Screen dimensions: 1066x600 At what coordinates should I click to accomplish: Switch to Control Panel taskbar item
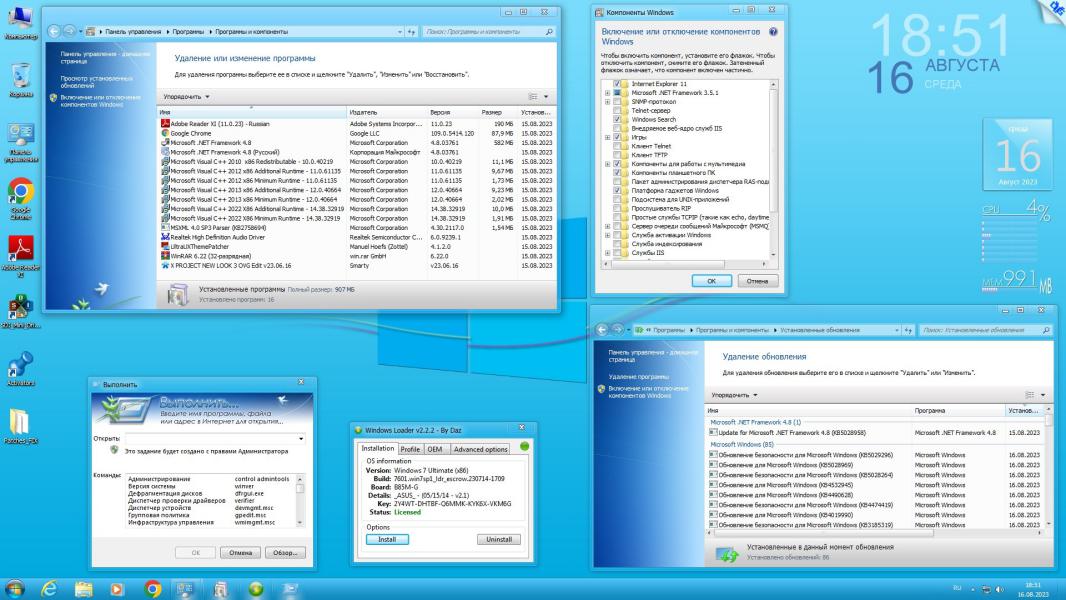pos(185,588)
